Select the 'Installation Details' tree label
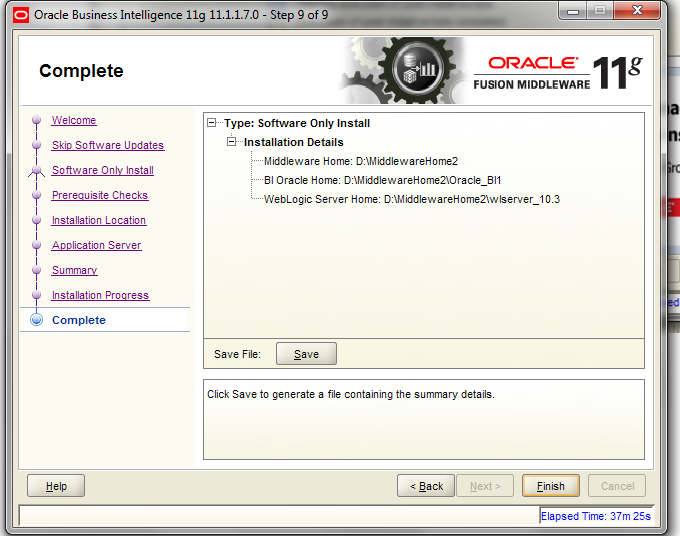 (294, 142)
